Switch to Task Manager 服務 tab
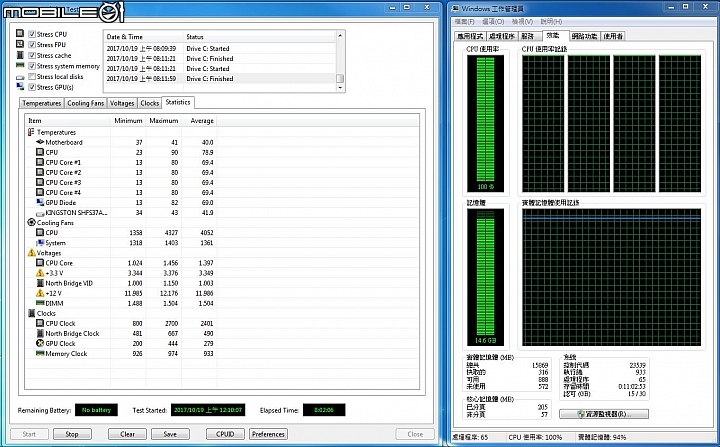Screen dimensions: 720x447 tap(529, 36)
